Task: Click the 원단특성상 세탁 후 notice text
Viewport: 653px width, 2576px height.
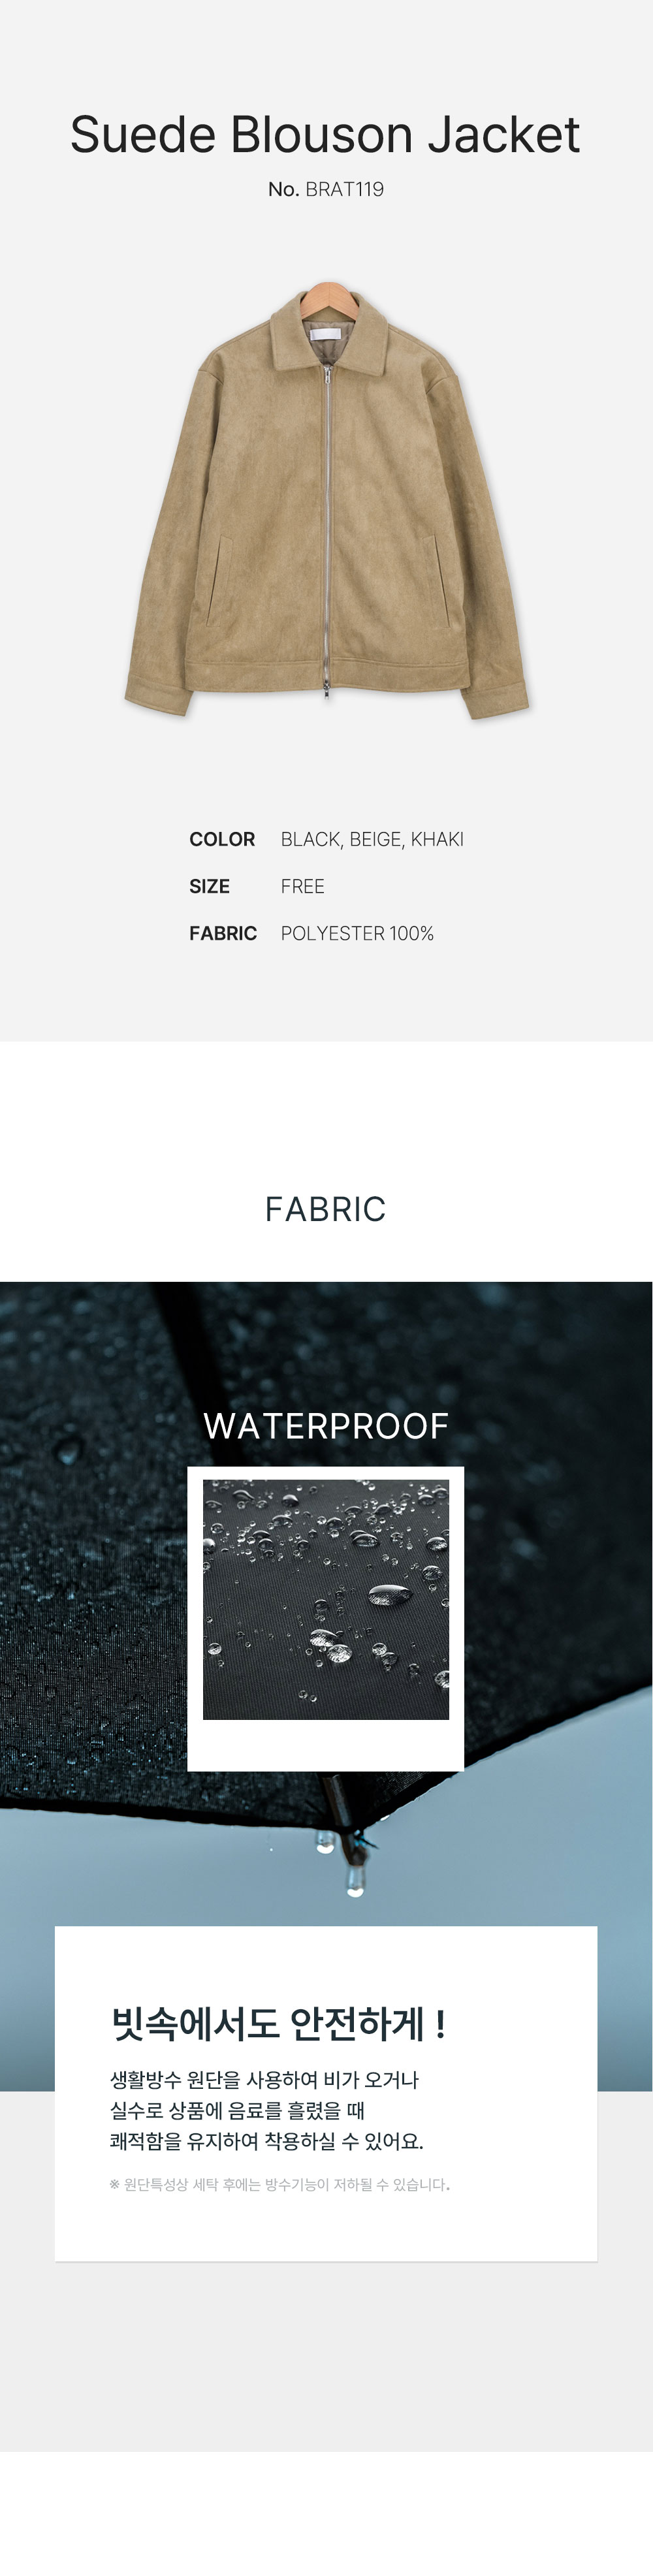Action: click(x=279, y=2185)
